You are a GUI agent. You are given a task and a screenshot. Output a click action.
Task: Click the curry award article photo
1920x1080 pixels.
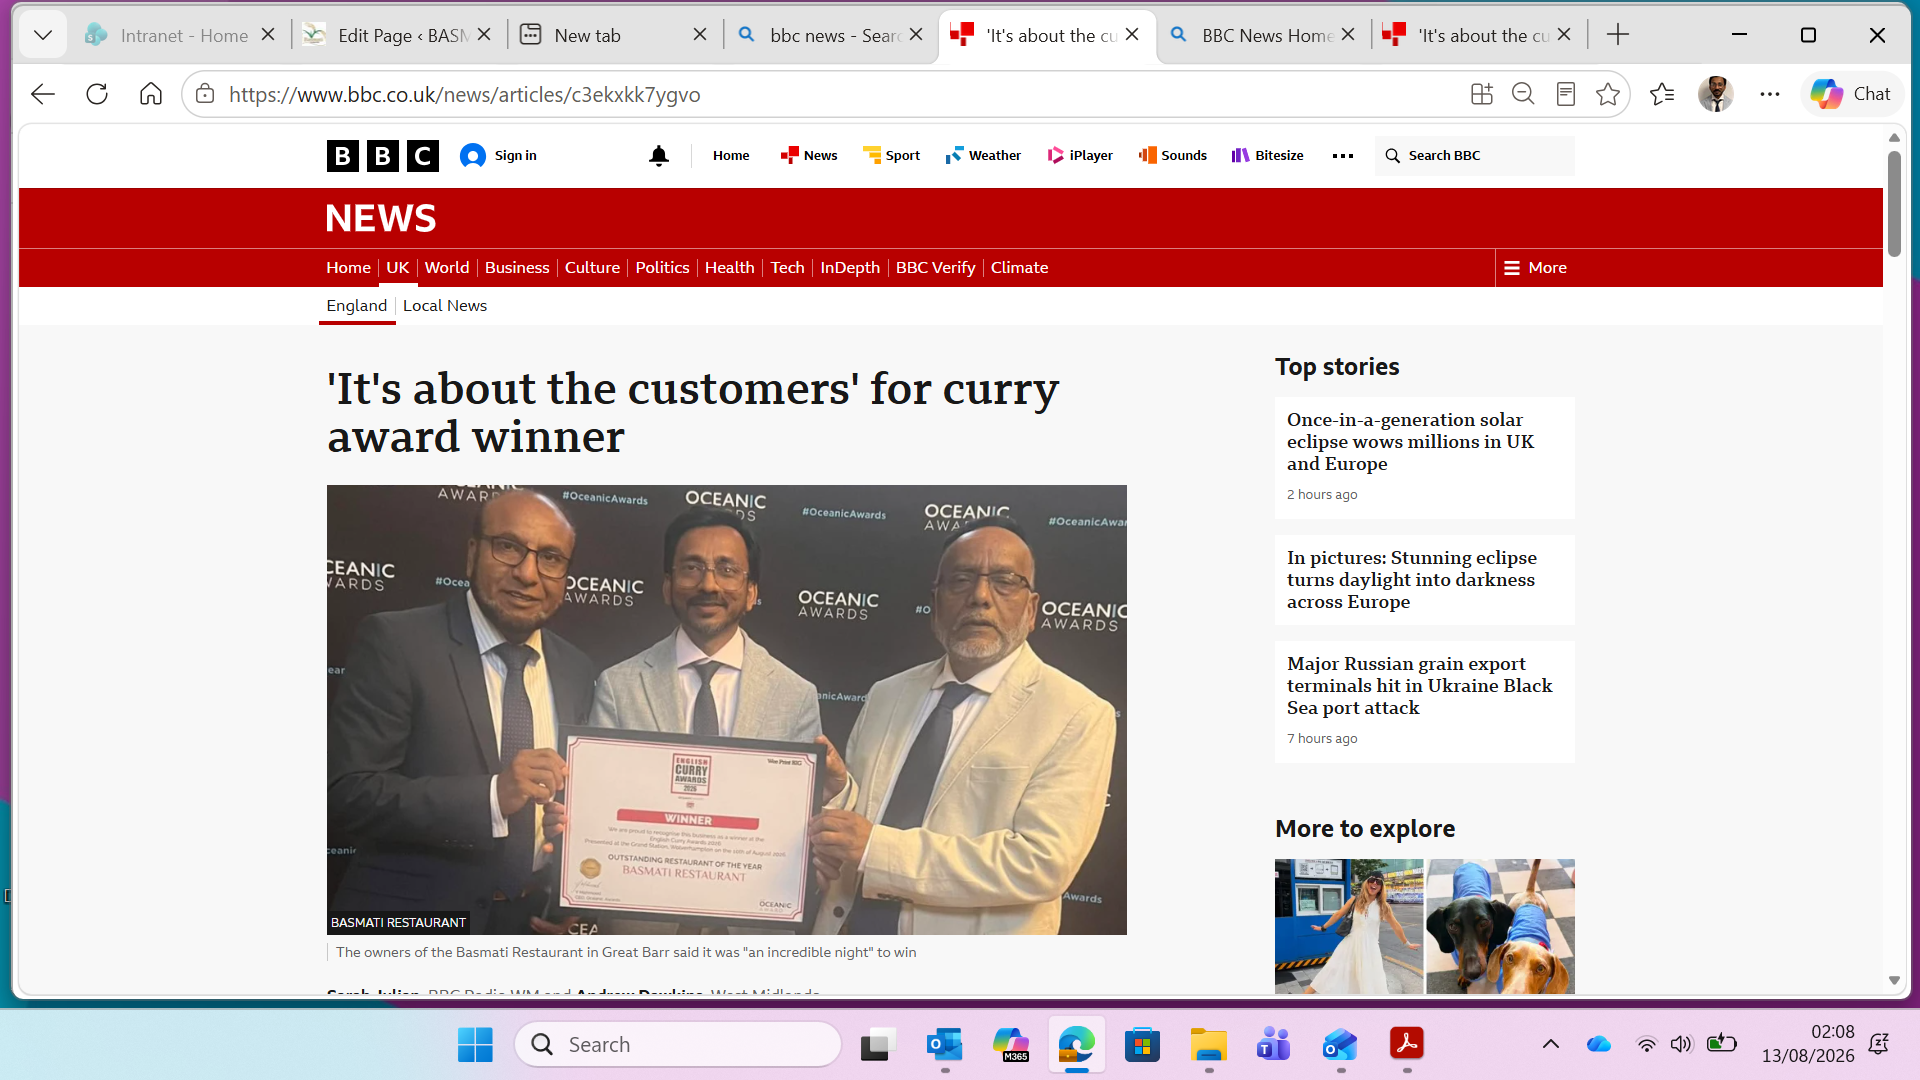click(x=726, y=710)
